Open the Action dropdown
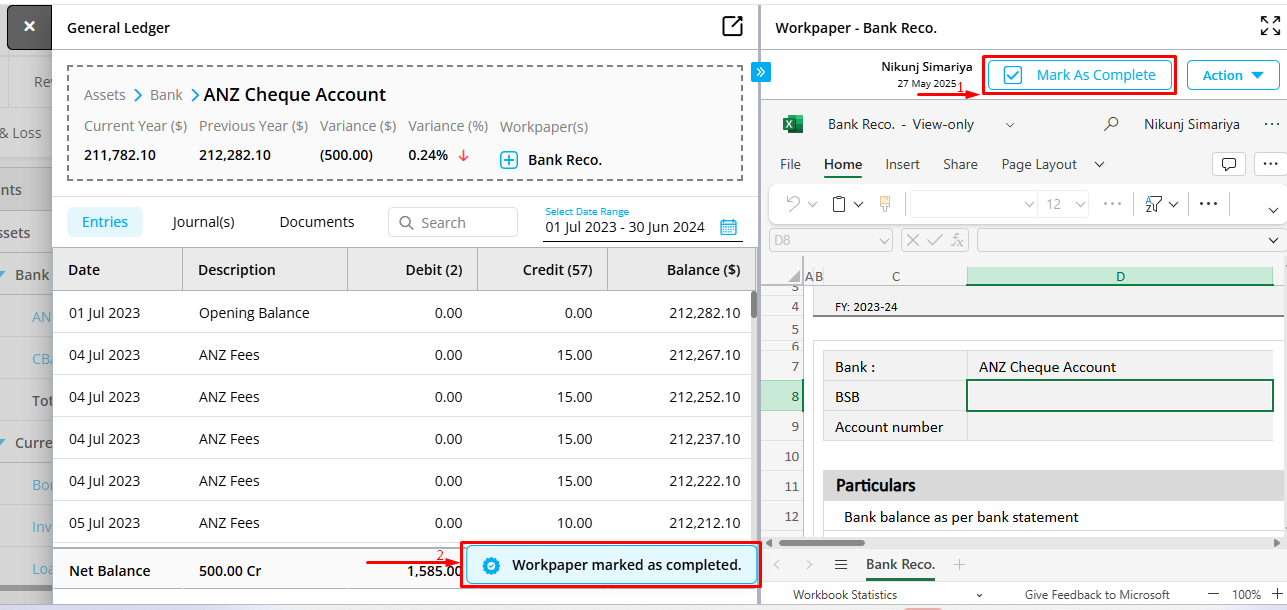 pos(1232,75)
